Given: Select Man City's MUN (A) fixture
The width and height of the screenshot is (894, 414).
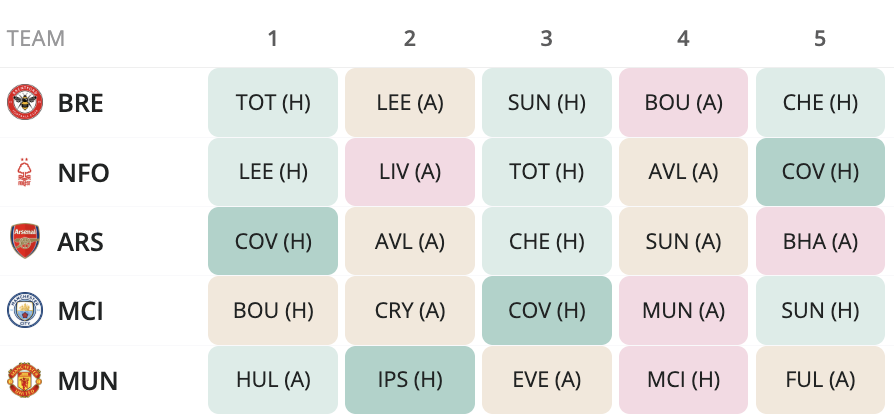Looking at the screenshot, I should click(684, 311).
